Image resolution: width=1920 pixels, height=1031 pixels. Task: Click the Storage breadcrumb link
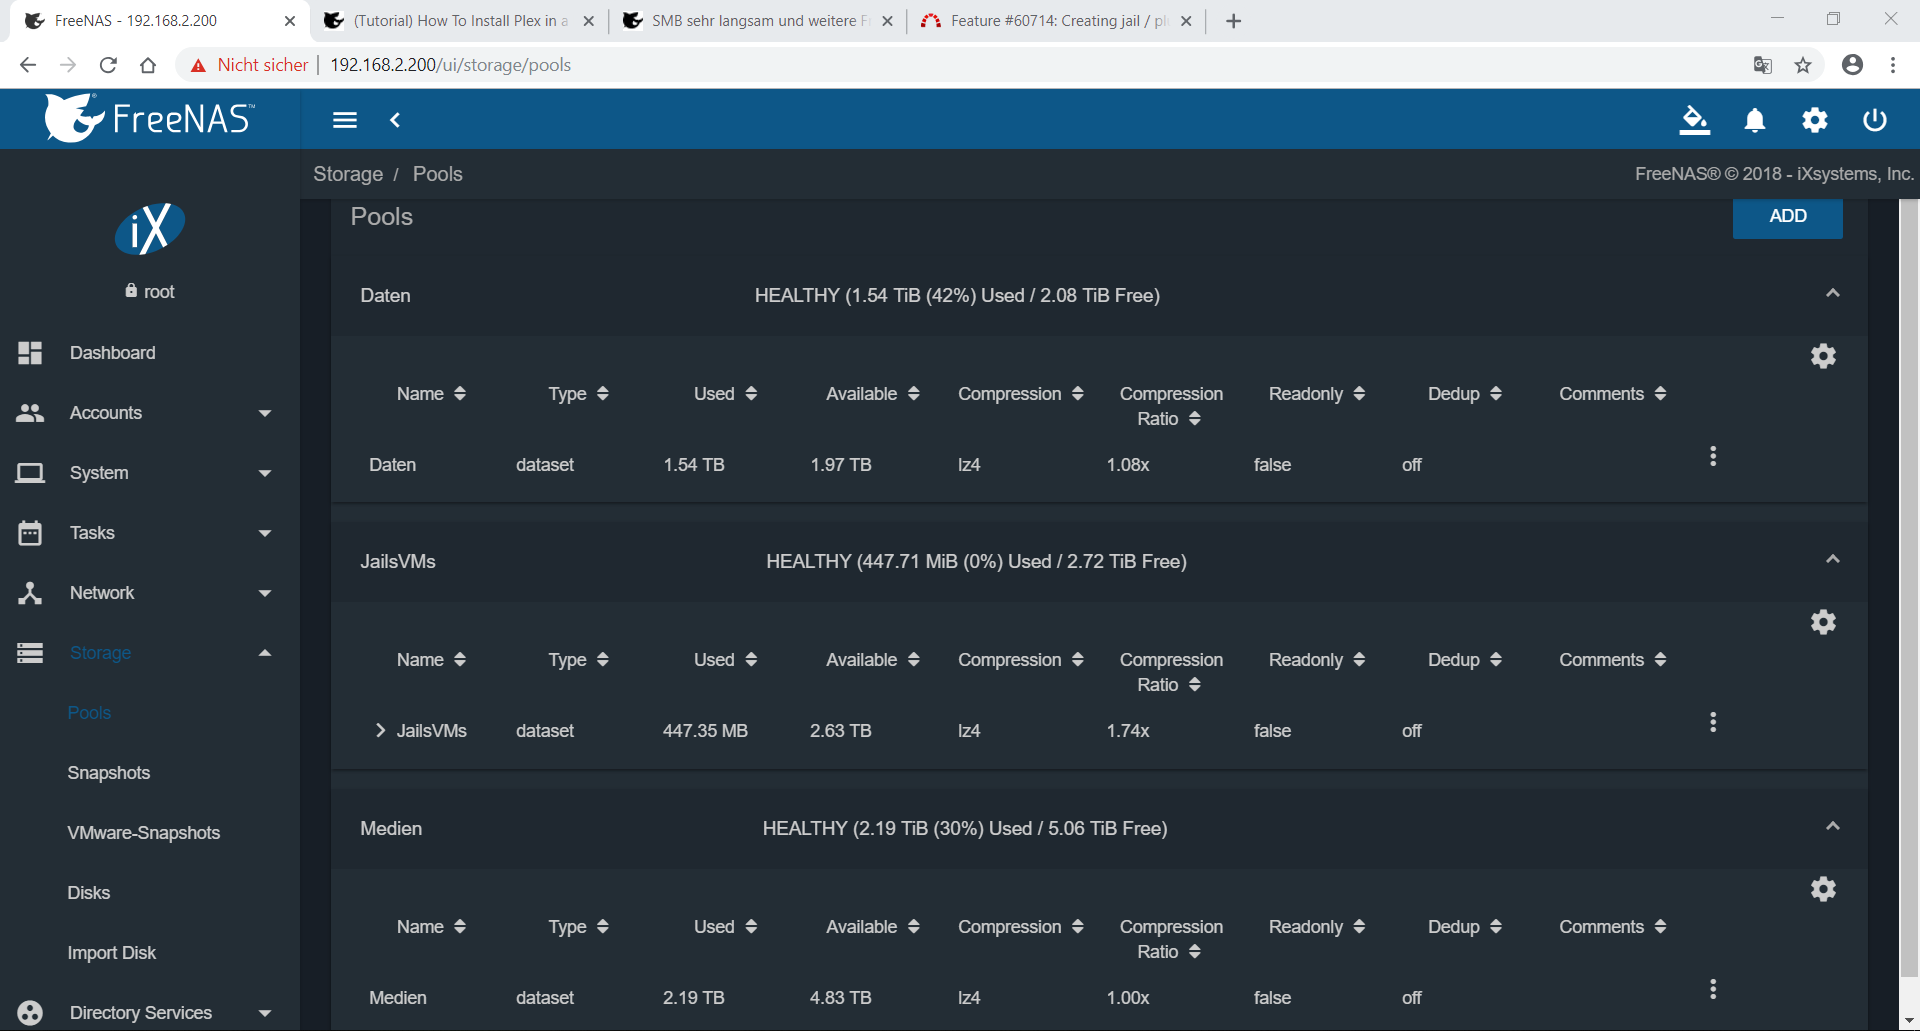click(348, 174)
